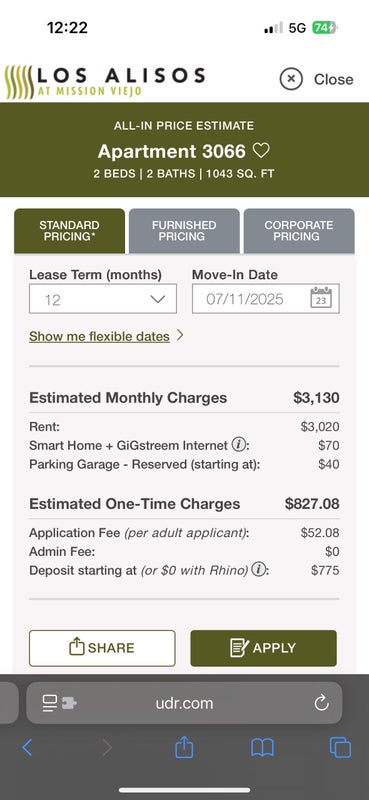369x800 pixels.
Task: Expand the Lease Term months dropdown
Action: click(103, 298)
